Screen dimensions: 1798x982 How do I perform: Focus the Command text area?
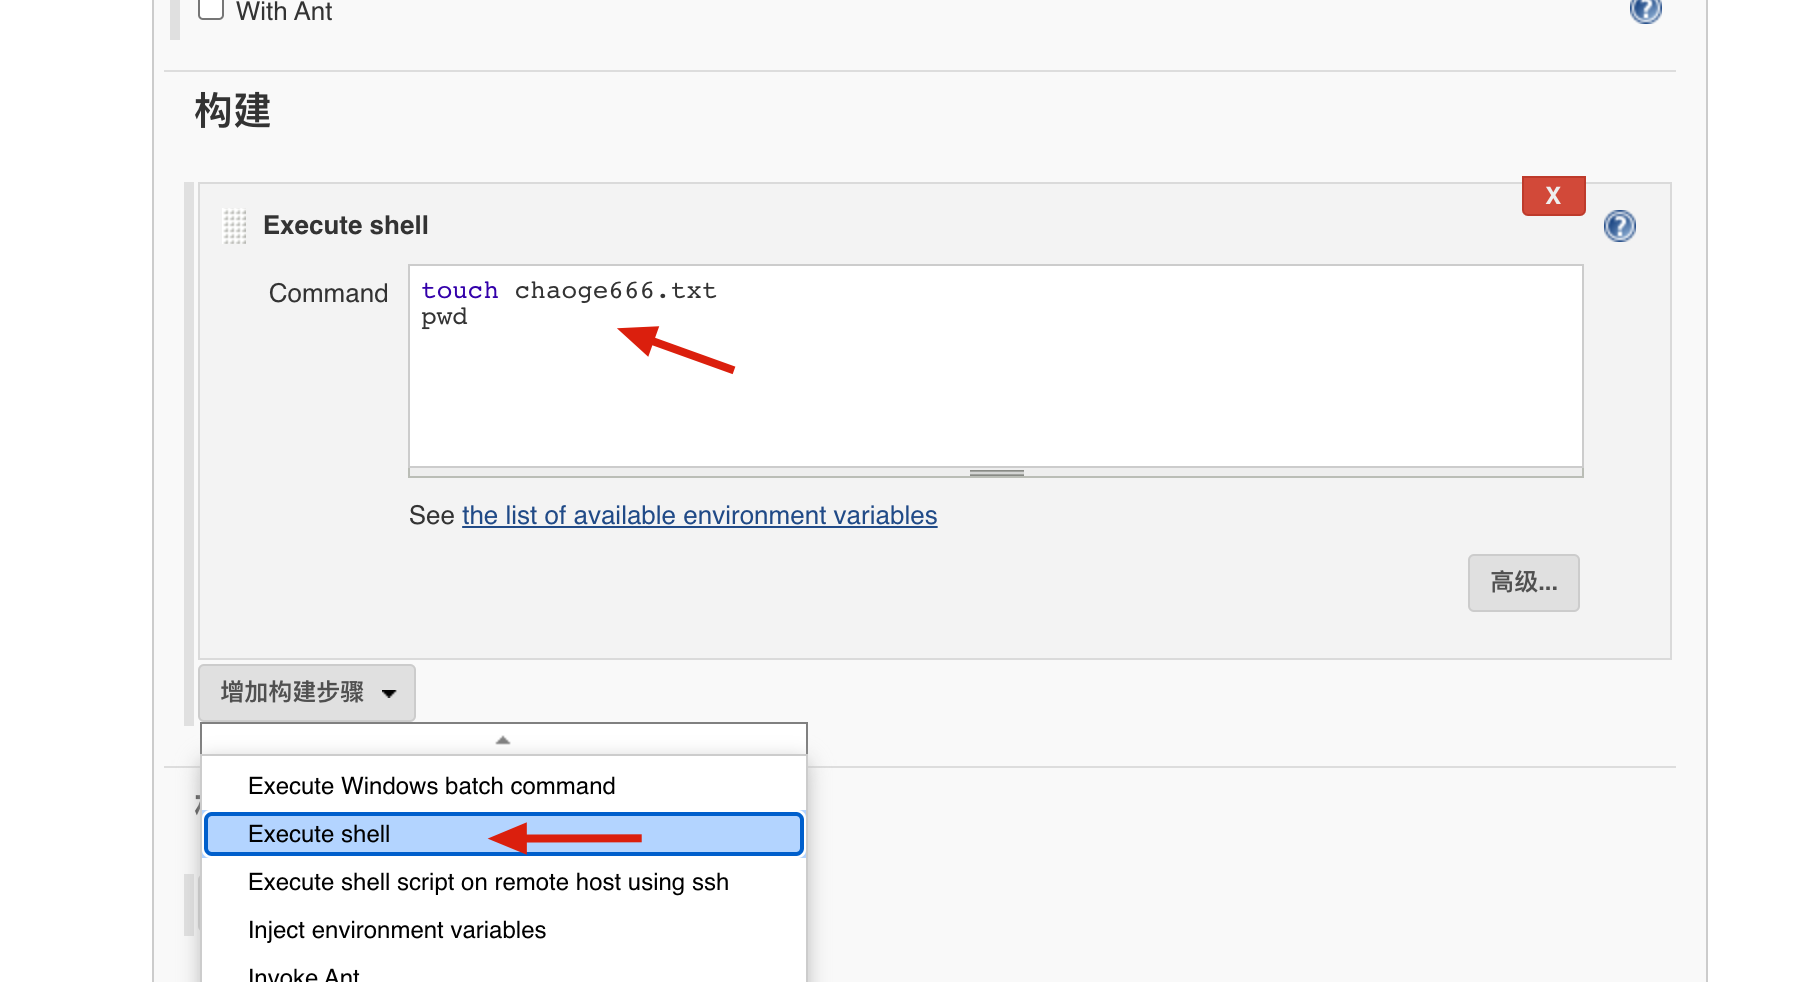tap(995, 365)
